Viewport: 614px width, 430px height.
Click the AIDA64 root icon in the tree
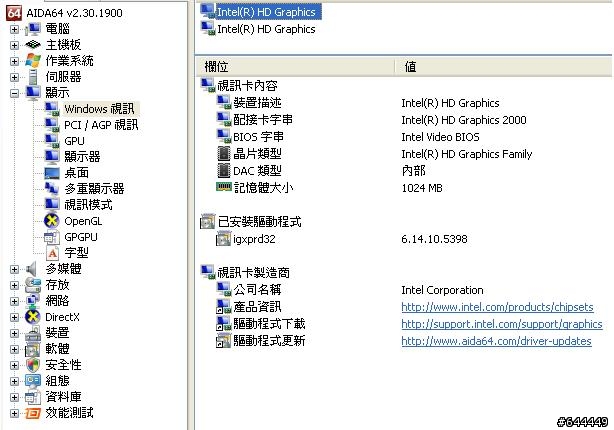coord(14,13)
